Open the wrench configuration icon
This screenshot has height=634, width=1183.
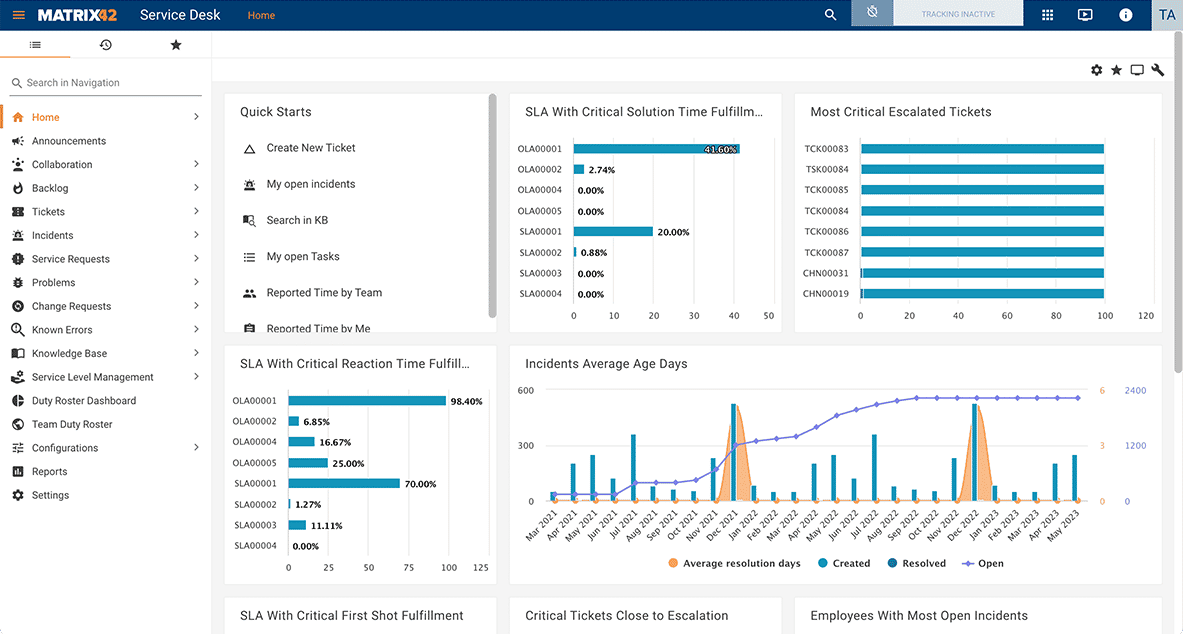click(x=1158, y=70)
